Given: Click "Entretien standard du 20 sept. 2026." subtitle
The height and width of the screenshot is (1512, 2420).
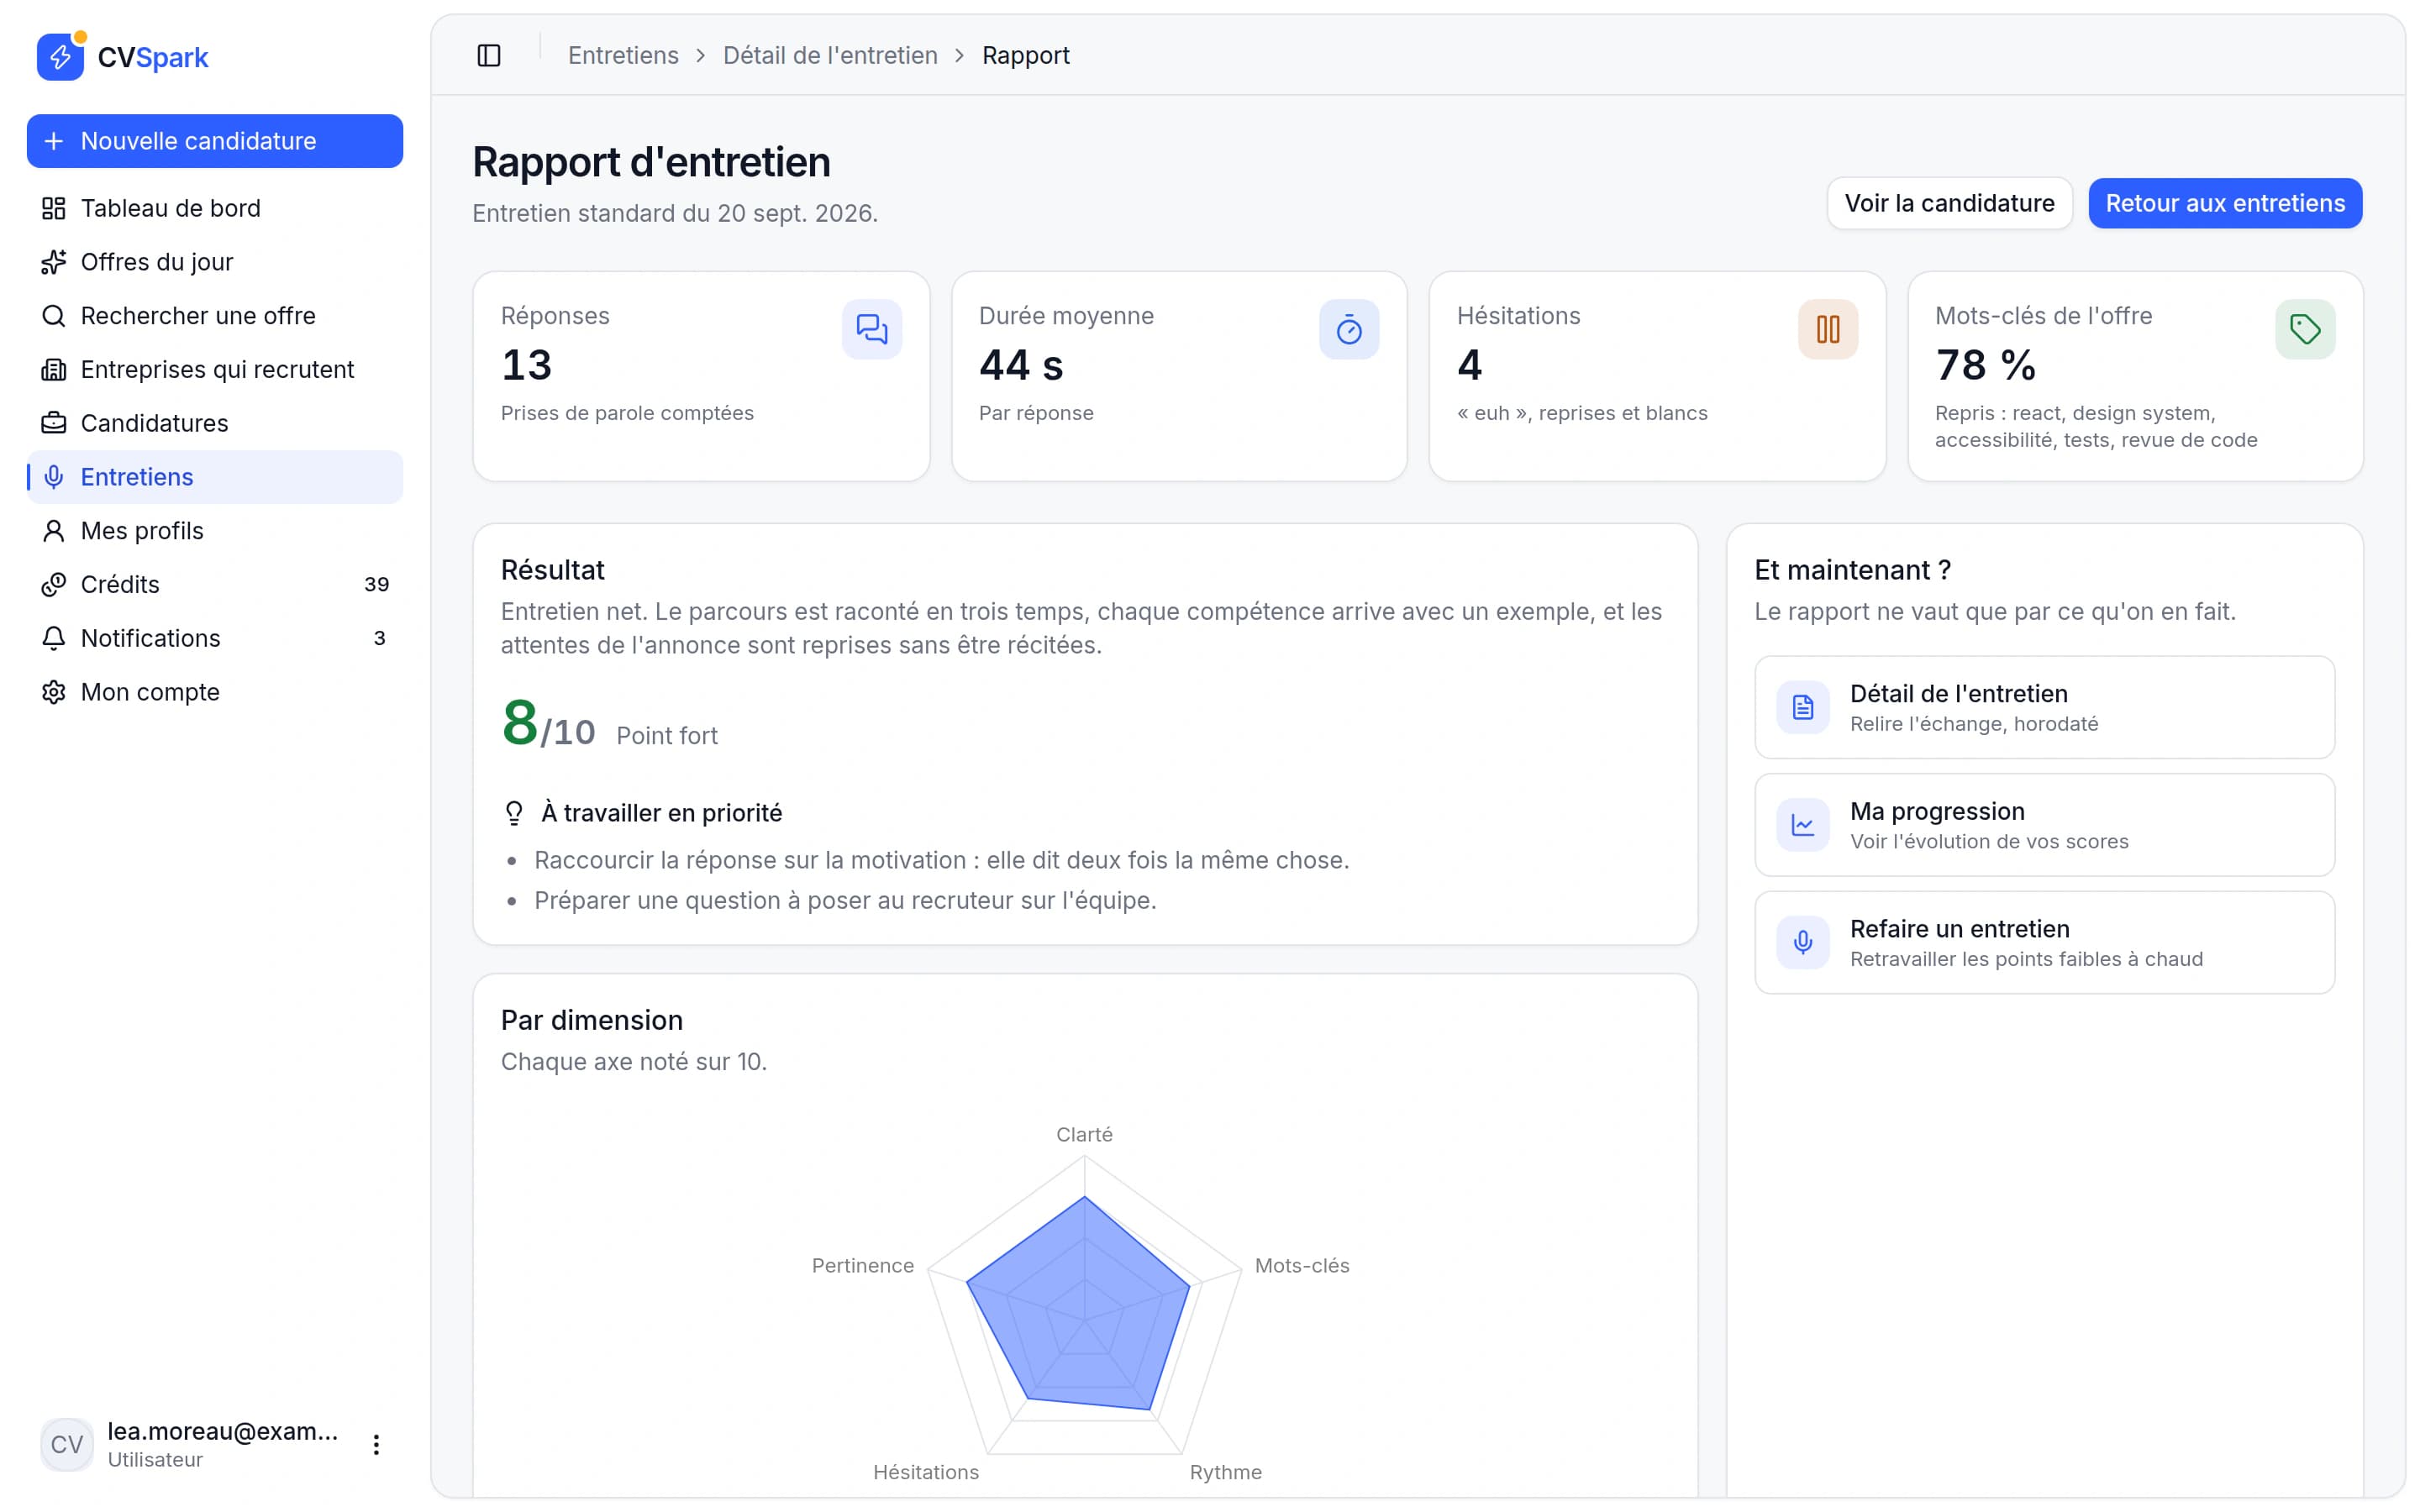Looking at the screenshot, I should coord(675,214).
